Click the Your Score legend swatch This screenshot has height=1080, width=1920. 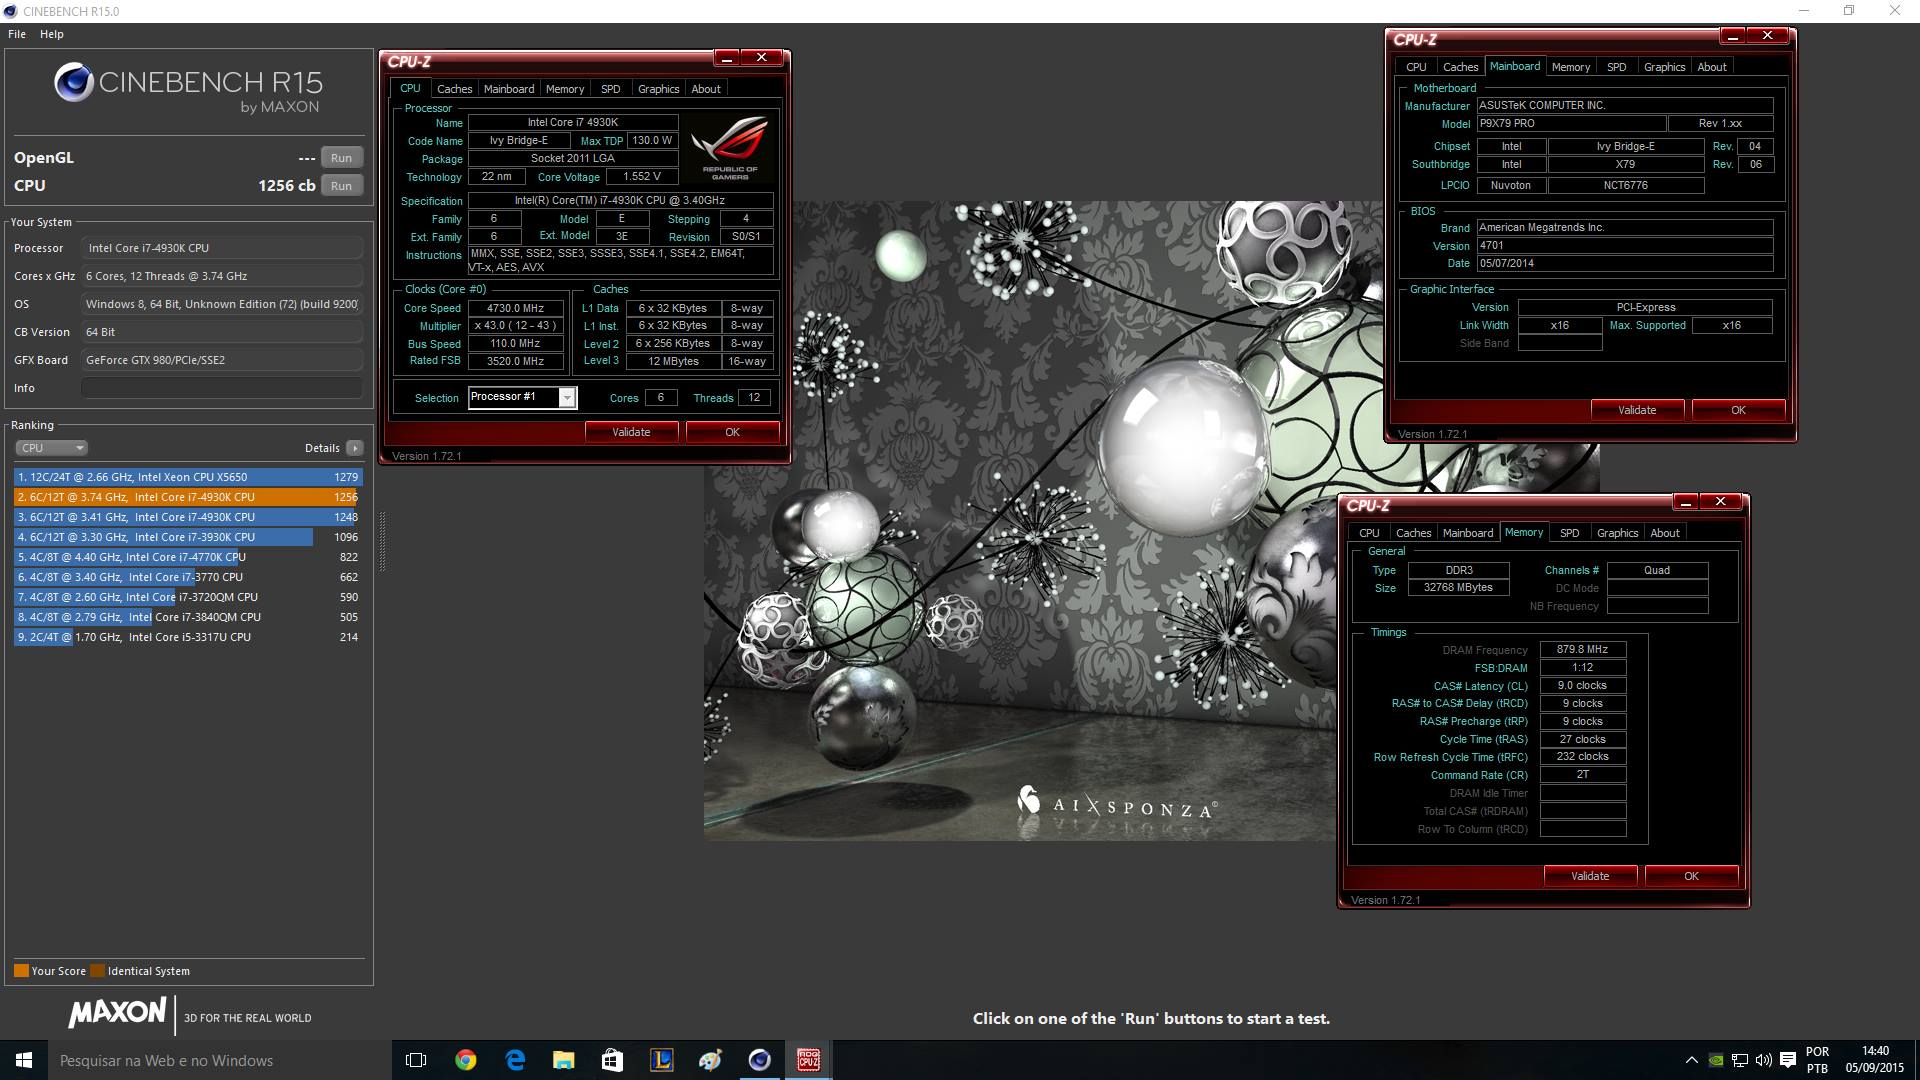pyautogui.click(x=21, y=970)
